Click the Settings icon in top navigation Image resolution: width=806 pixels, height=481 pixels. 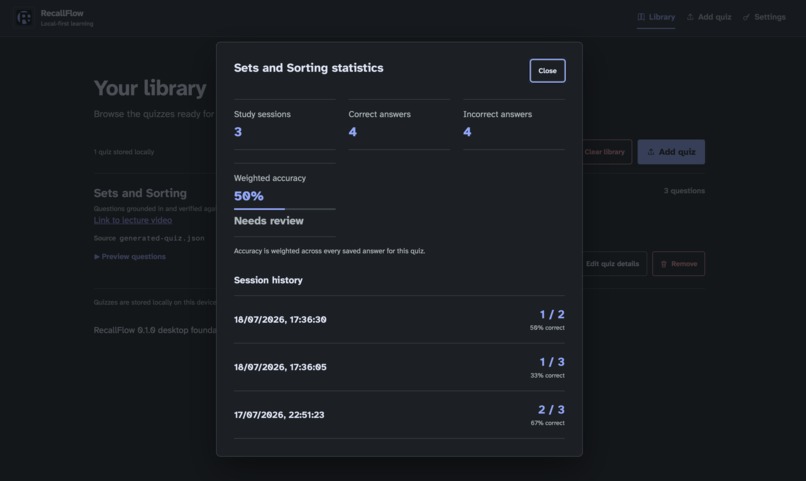click(746, 17)
